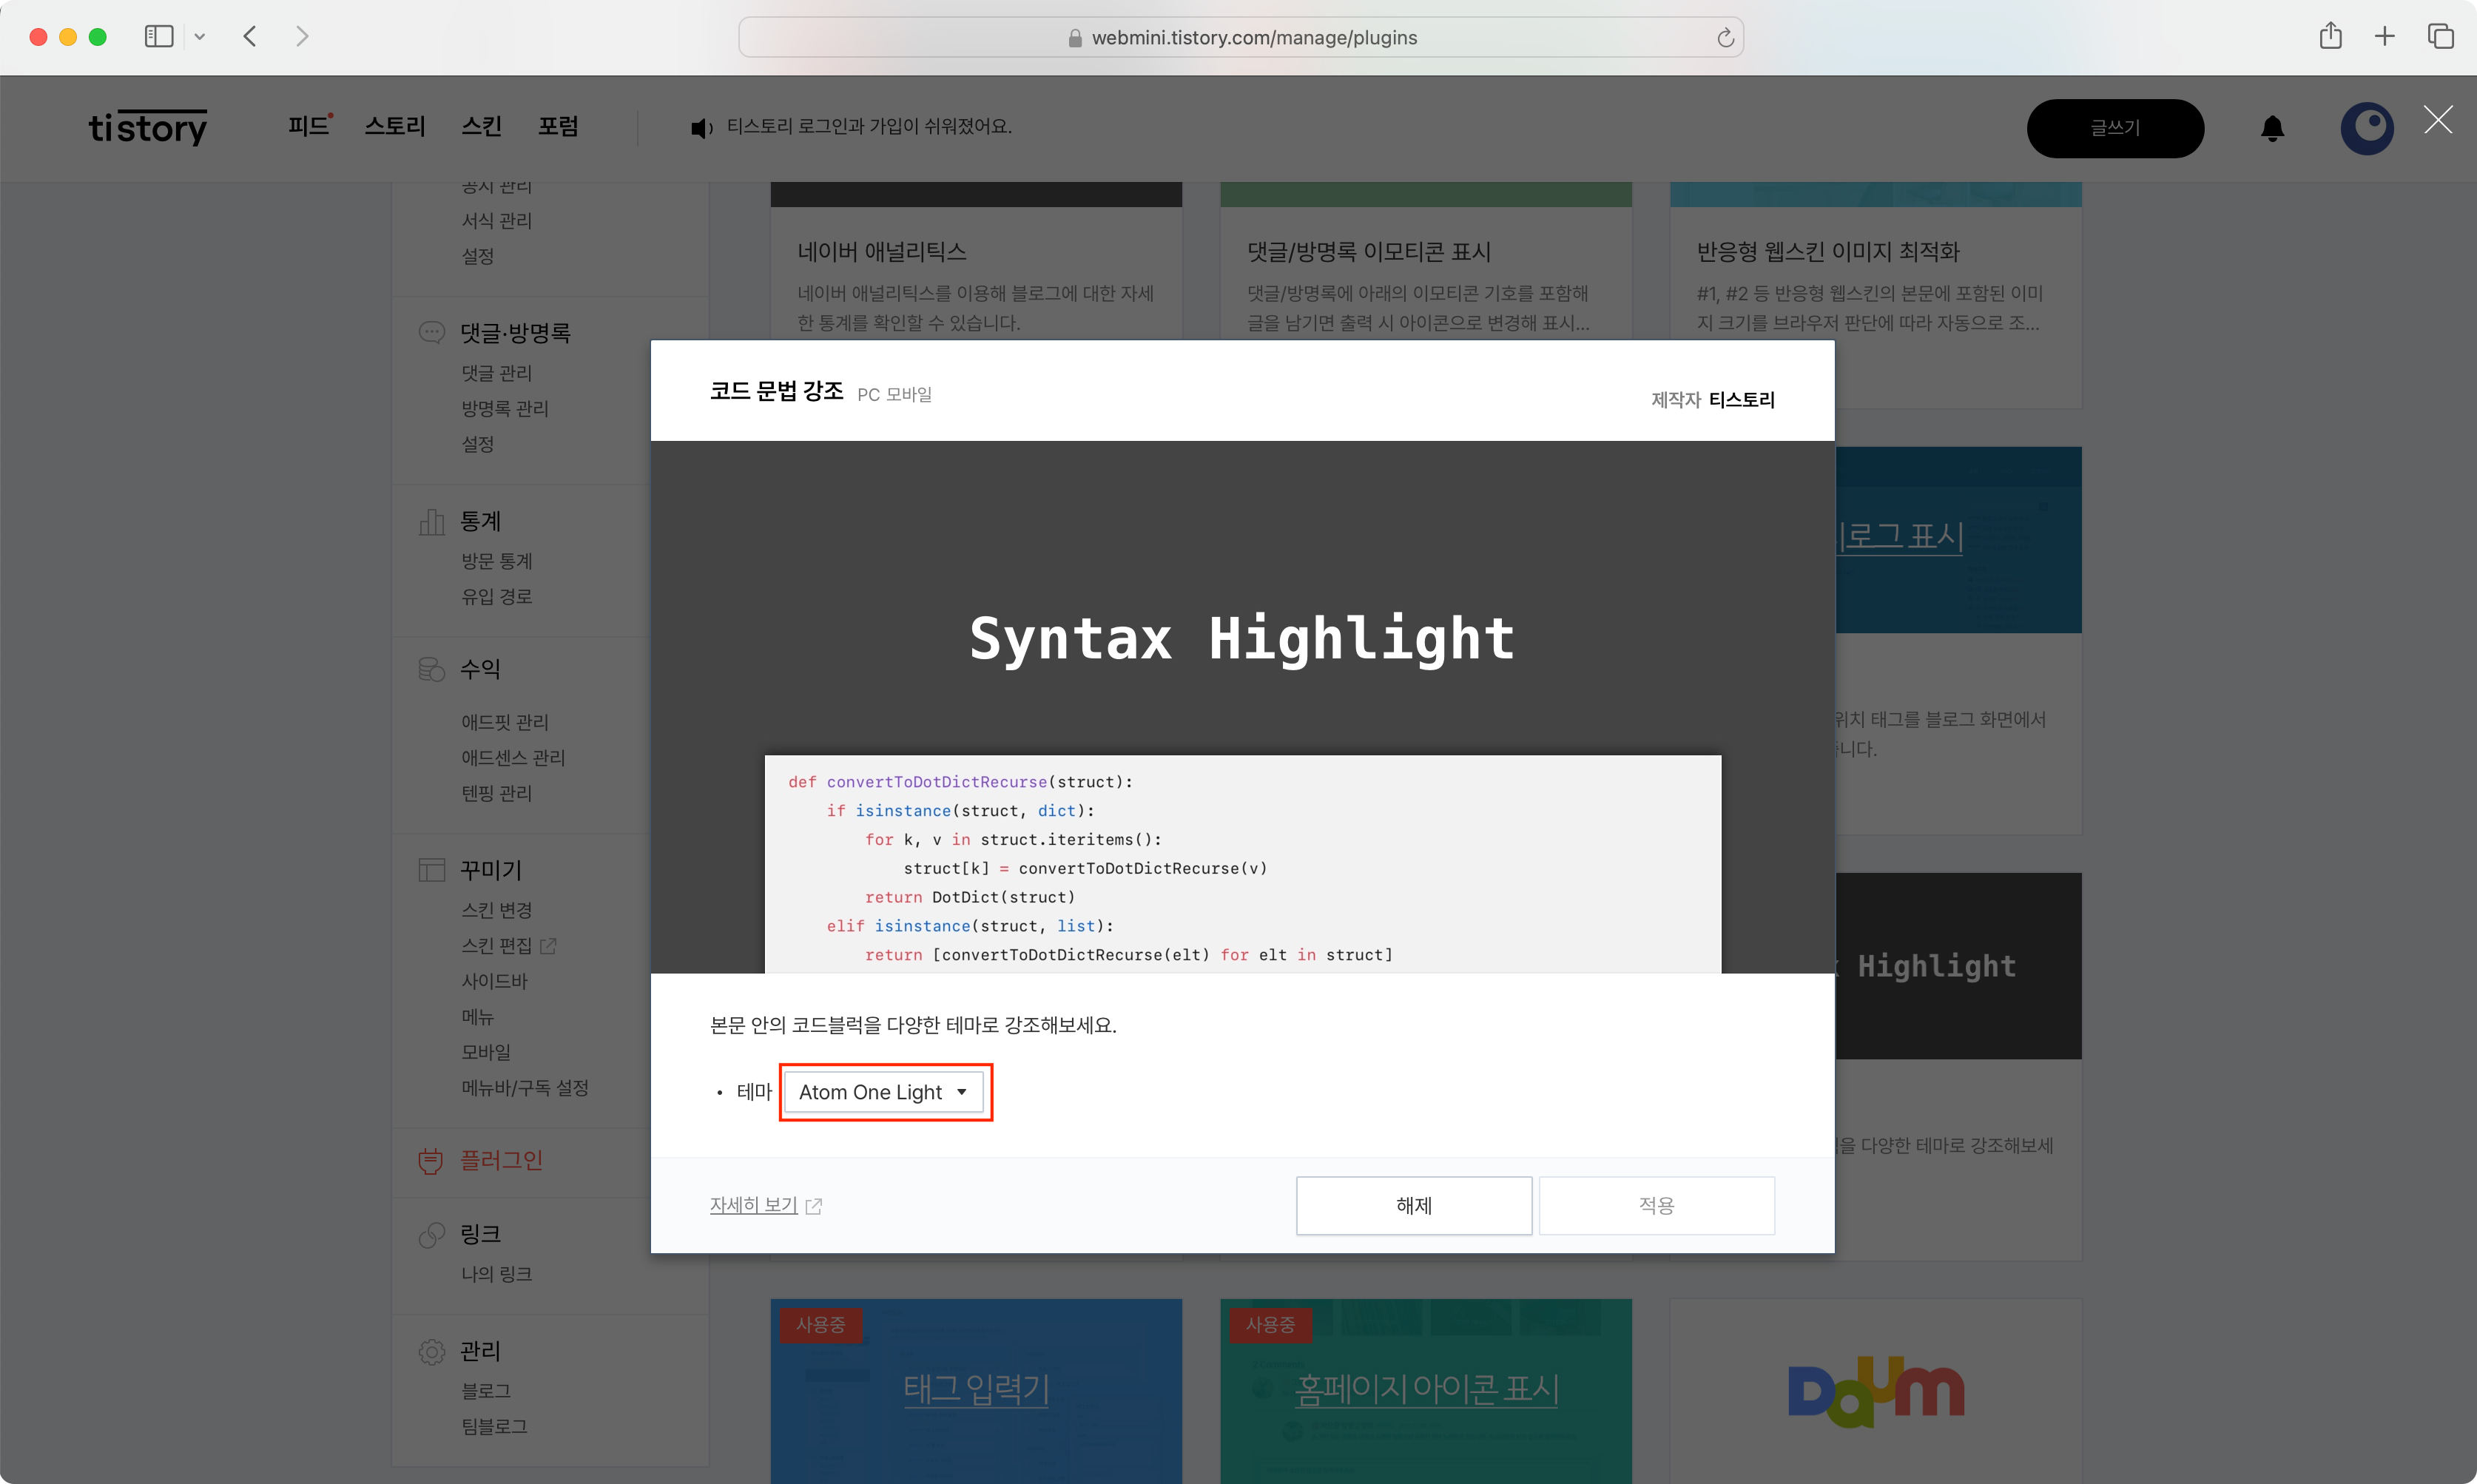The height and width of the screenshot is (1484, 2477).
Task: Open the Atom One Light theme dropdown
Action: (884, 1092)
